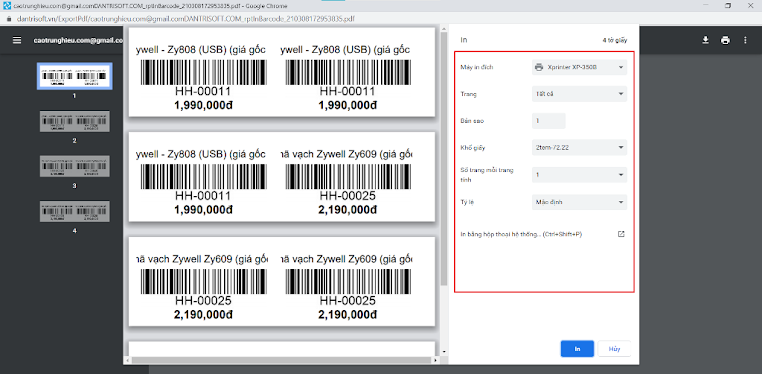Click In bằng hộp thoại hệ thống link

tap(521, 234)
